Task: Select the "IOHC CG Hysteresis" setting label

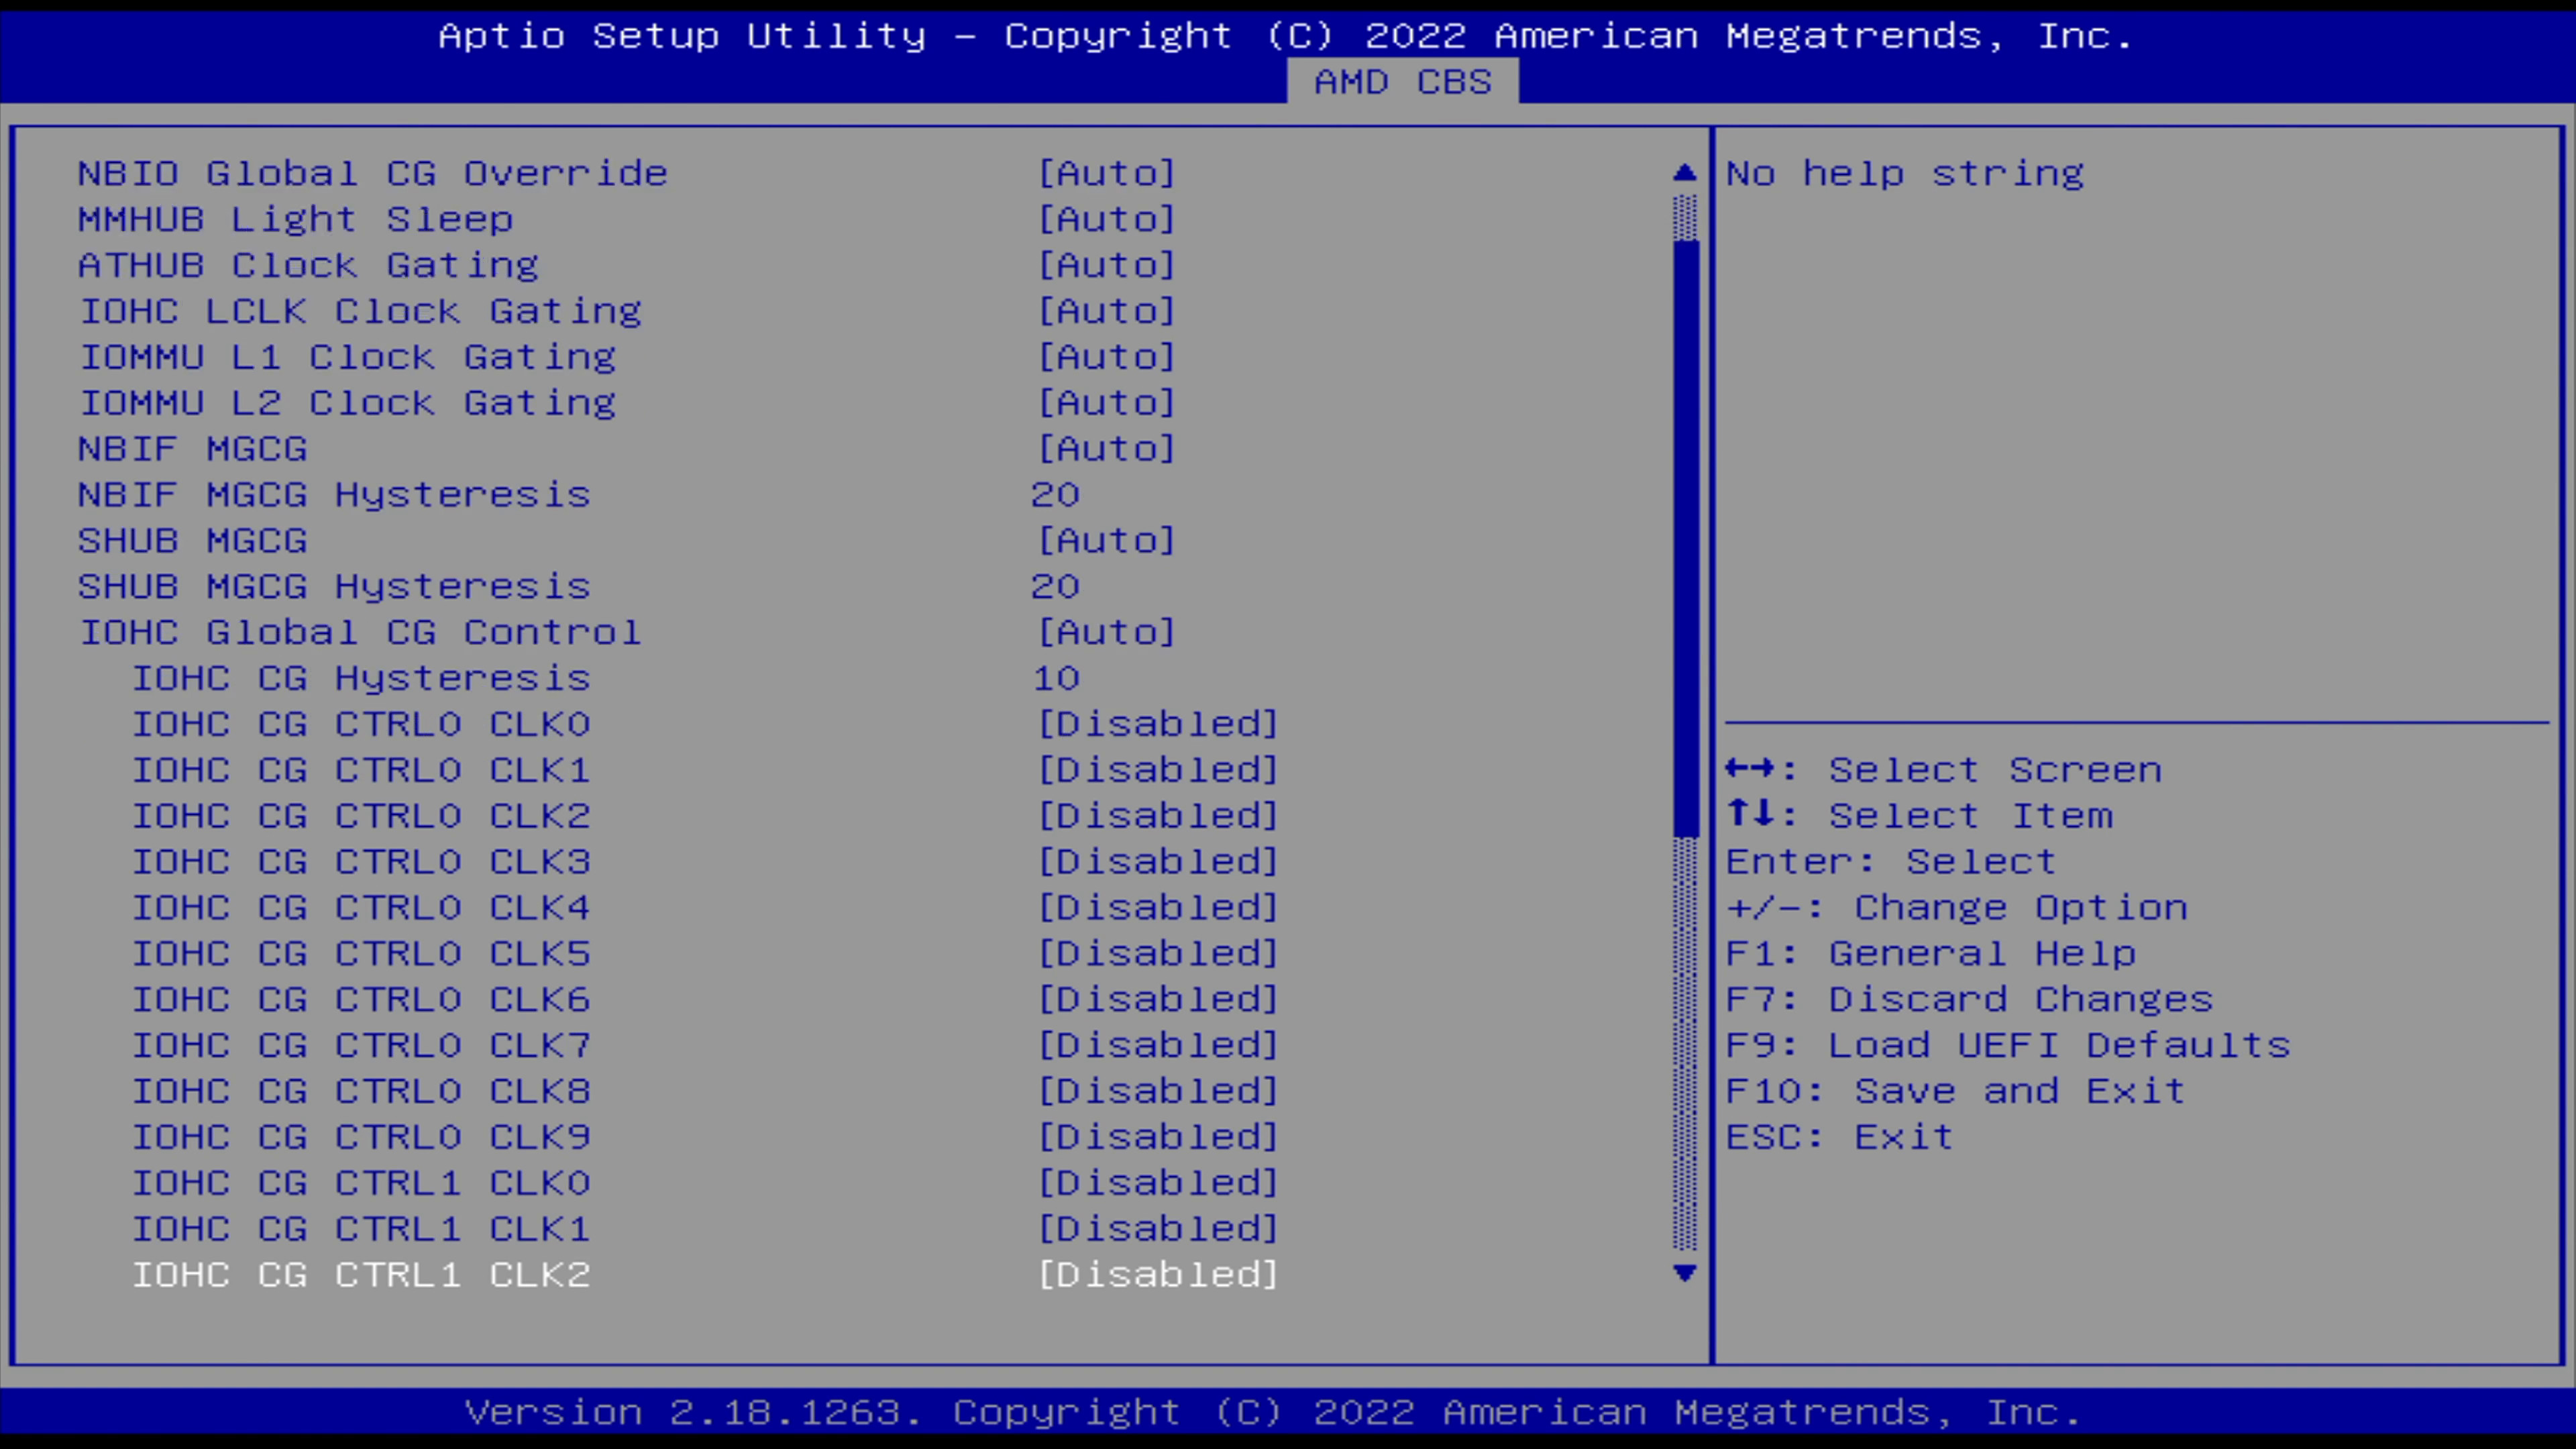Action: tap(361, 679)
